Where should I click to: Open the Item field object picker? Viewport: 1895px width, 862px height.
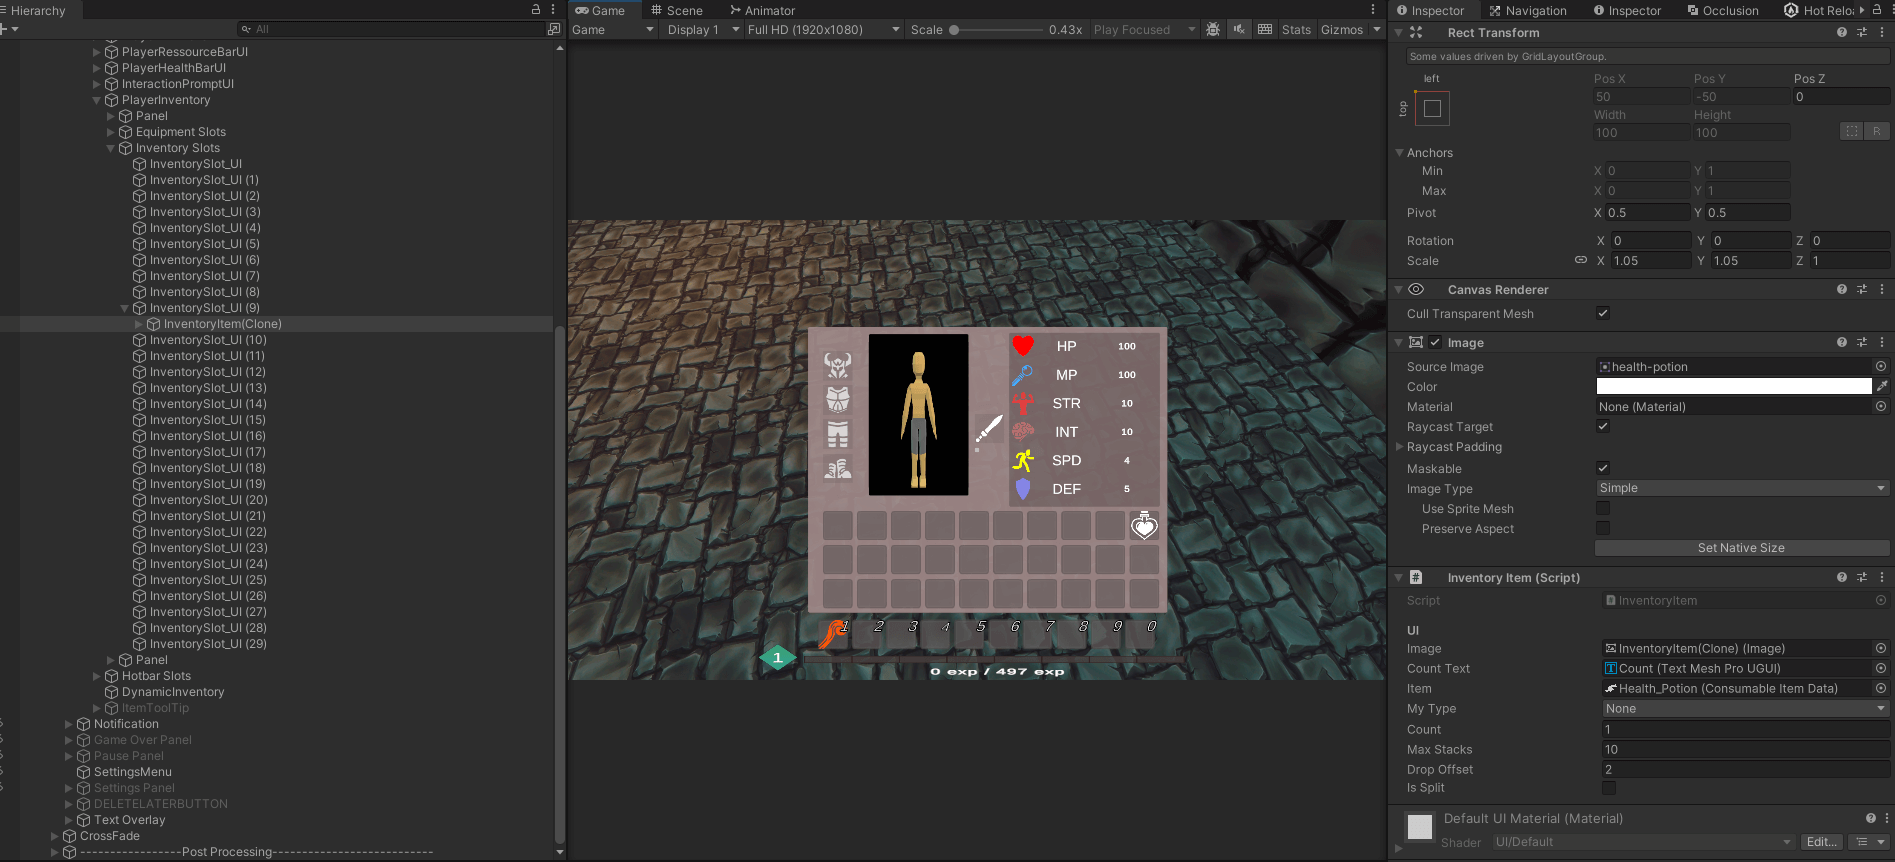click(1881, 688)
